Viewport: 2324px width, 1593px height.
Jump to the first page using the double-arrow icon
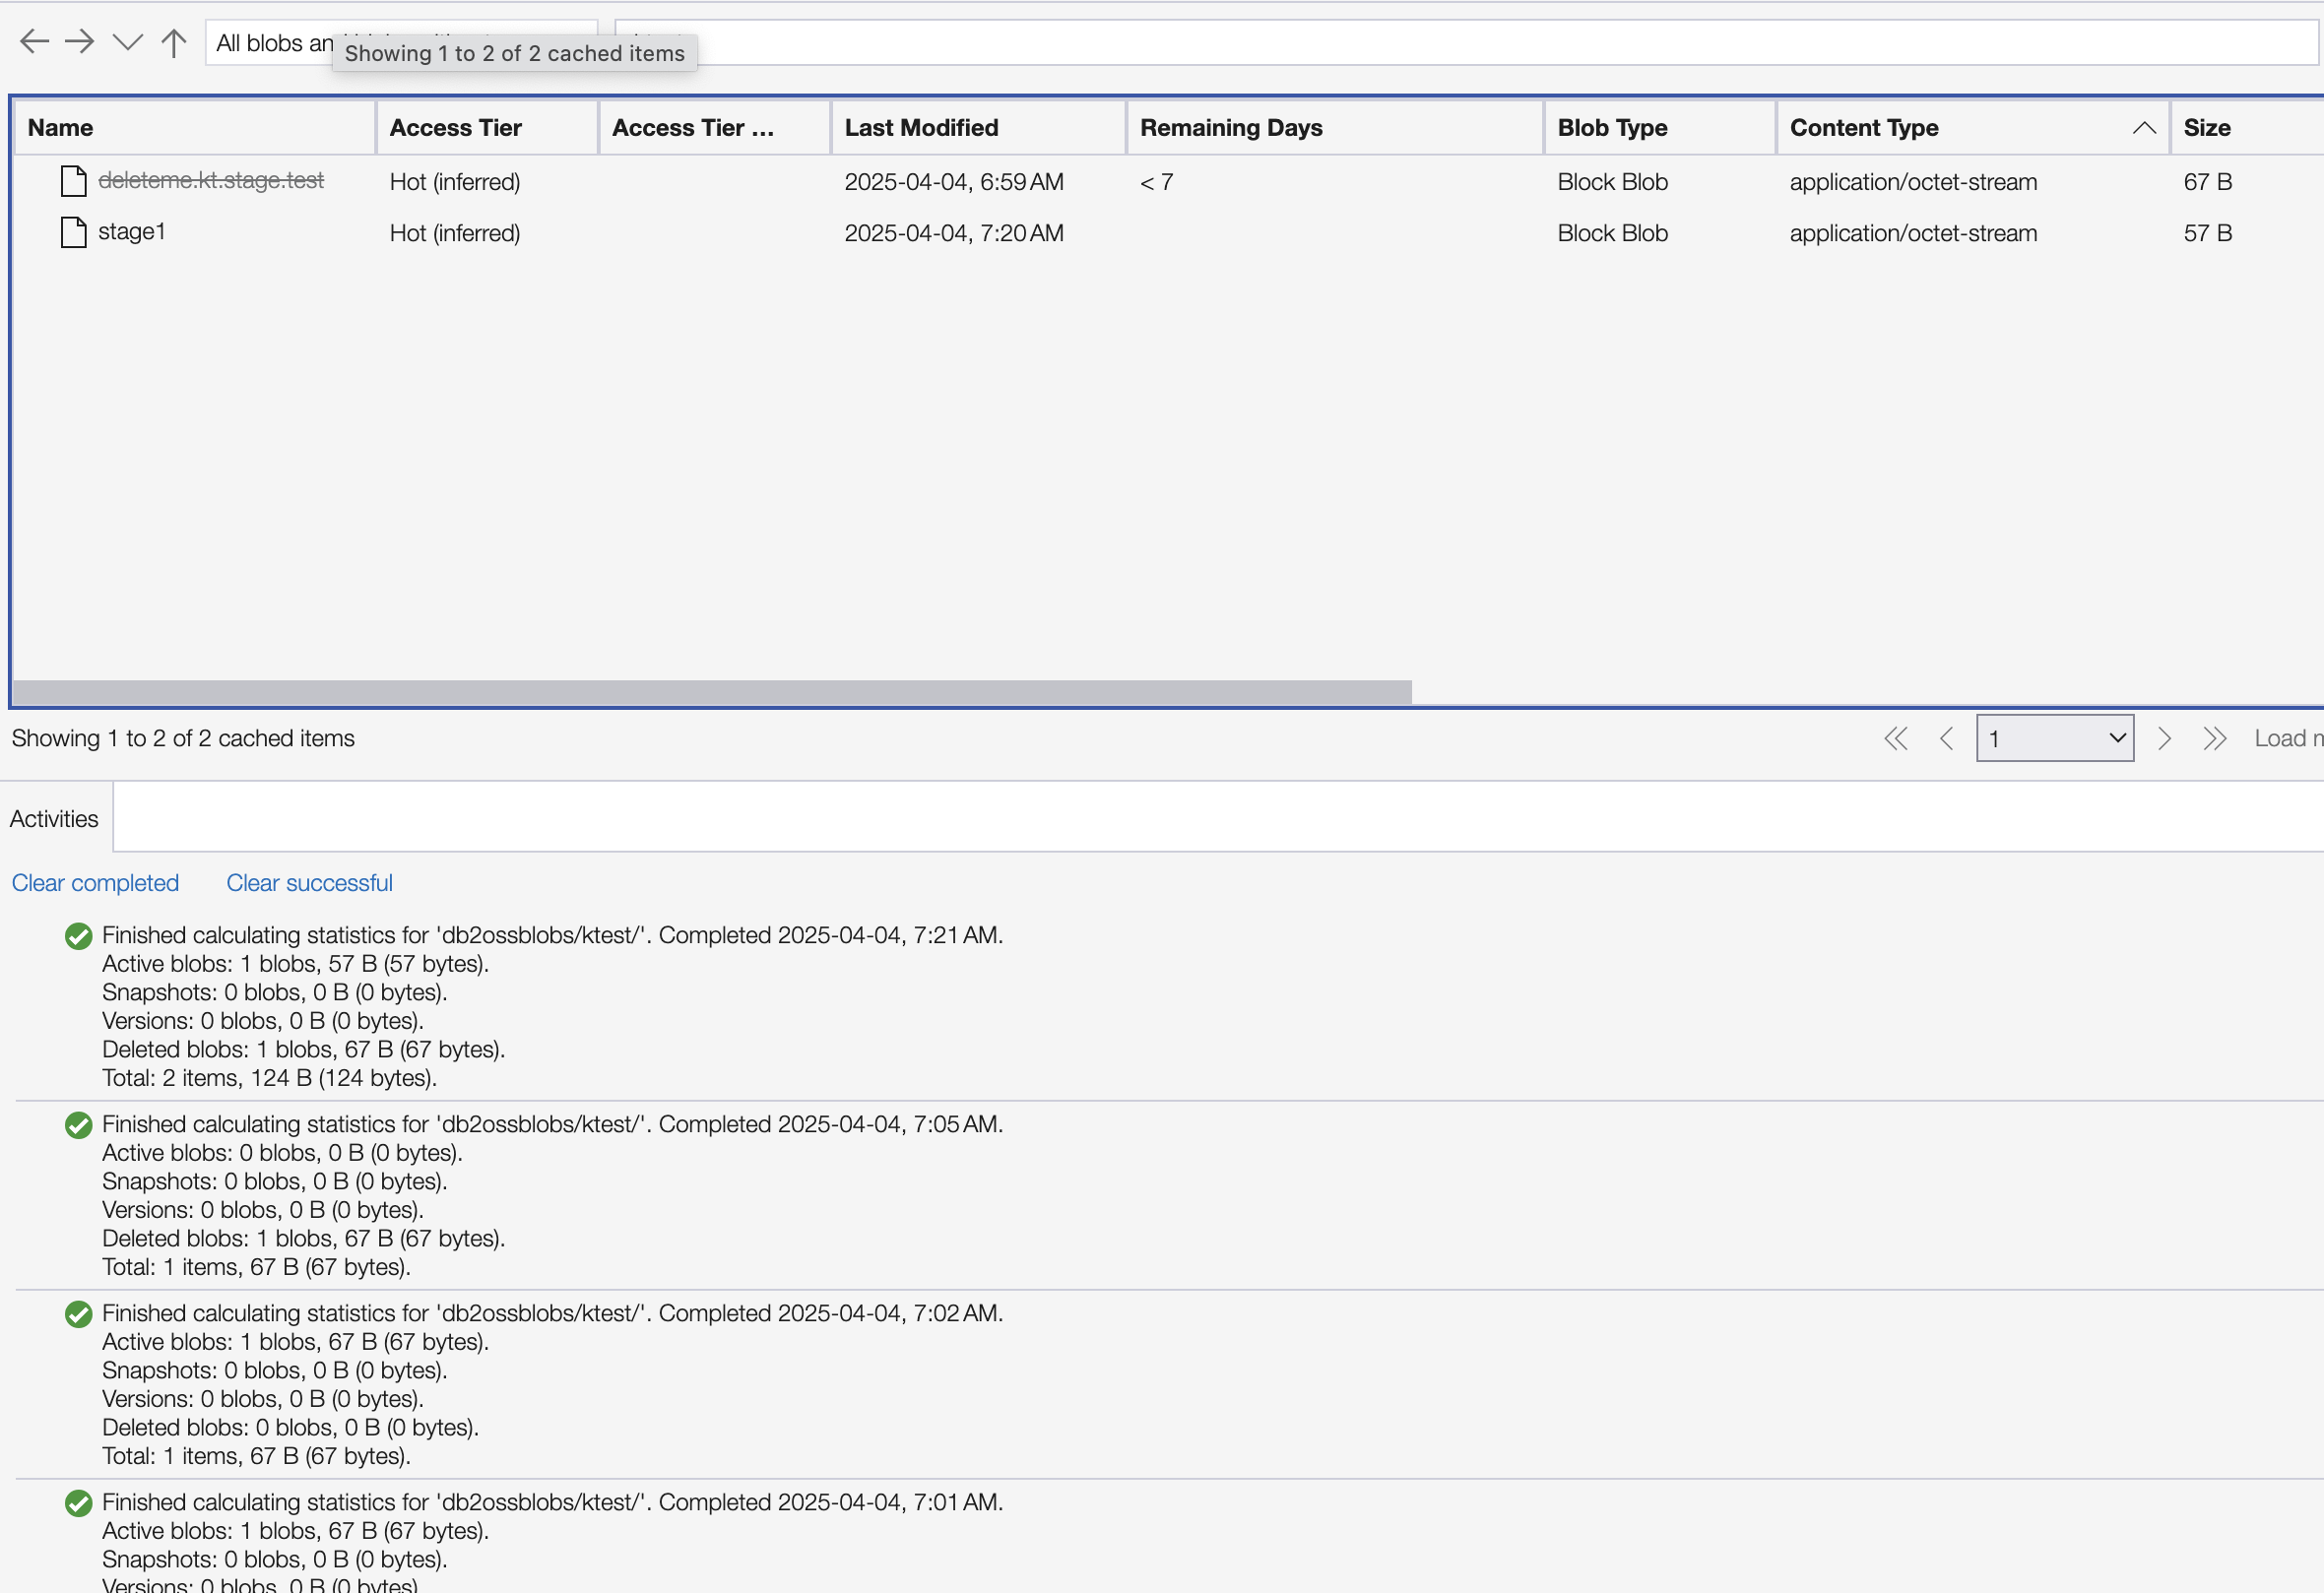pos(1896,738)
